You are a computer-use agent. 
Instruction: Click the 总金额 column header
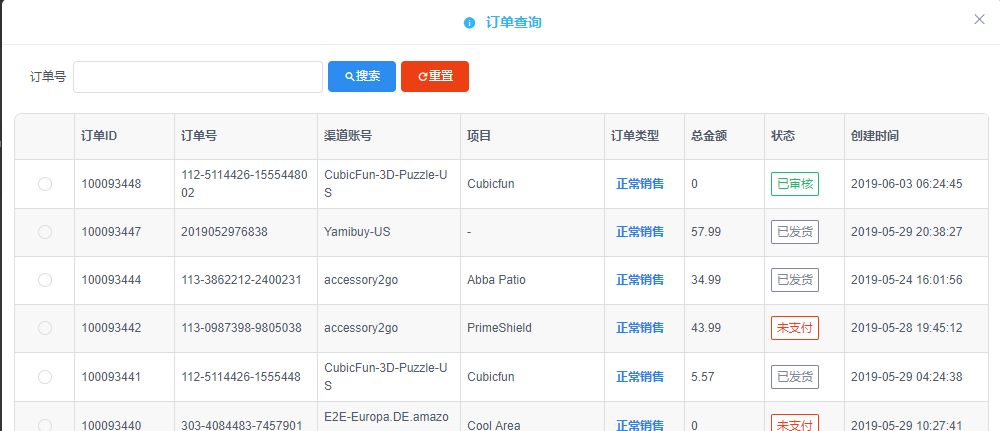[724, 136]
